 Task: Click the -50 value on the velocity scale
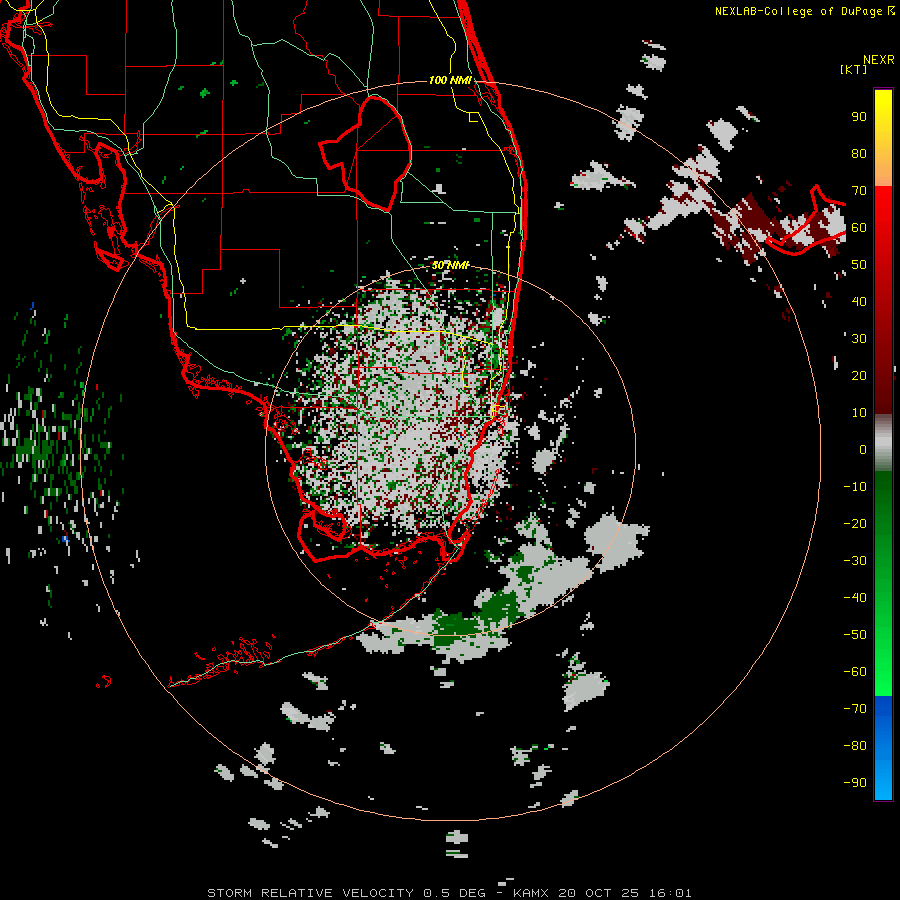(x=855, y=635)
